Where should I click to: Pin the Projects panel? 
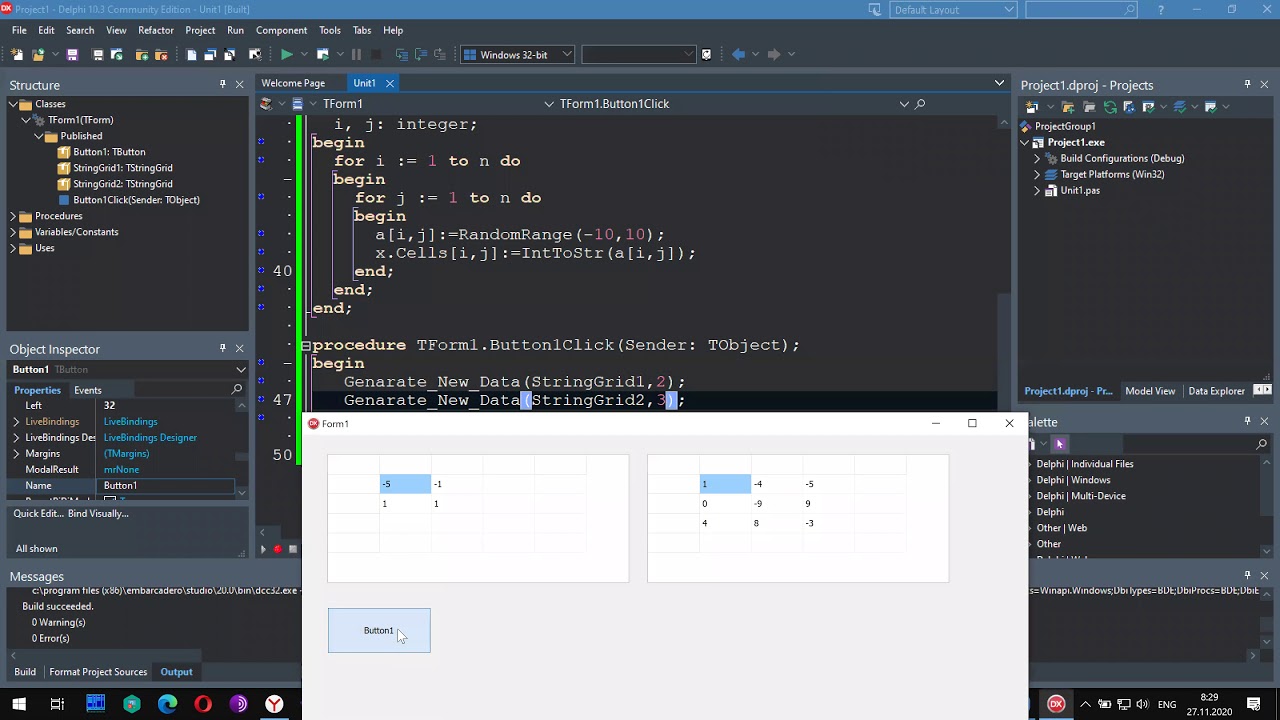click(1247, 85)
